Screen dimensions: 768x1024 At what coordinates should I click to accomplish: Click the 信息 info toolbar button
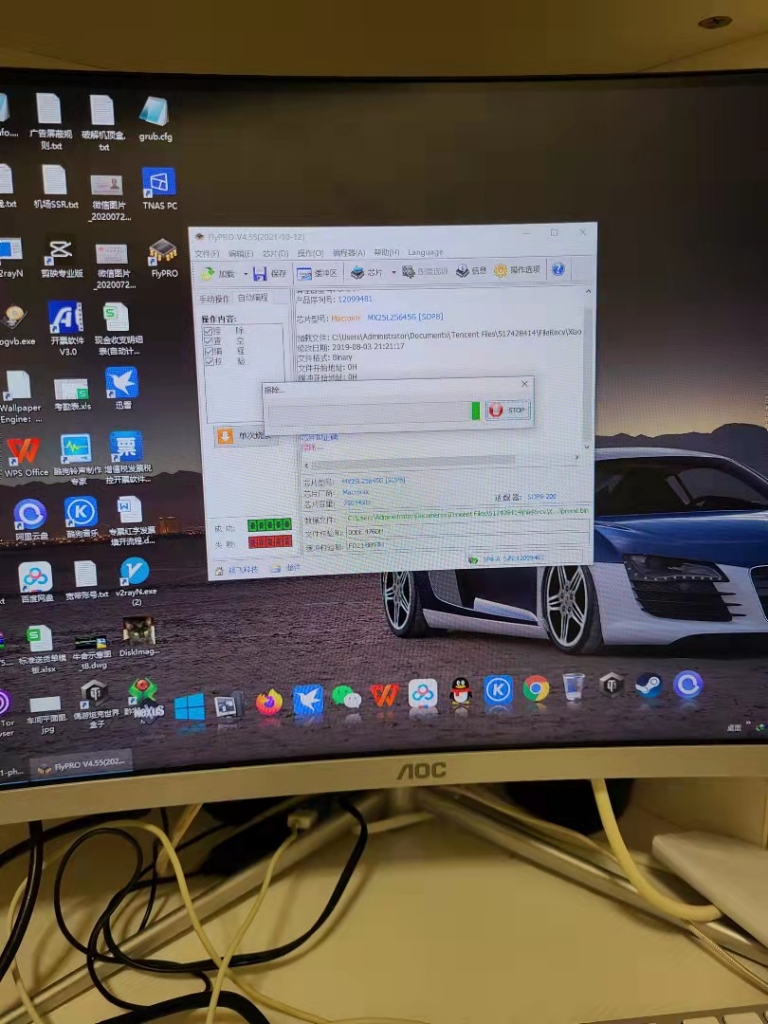[471, 270]
